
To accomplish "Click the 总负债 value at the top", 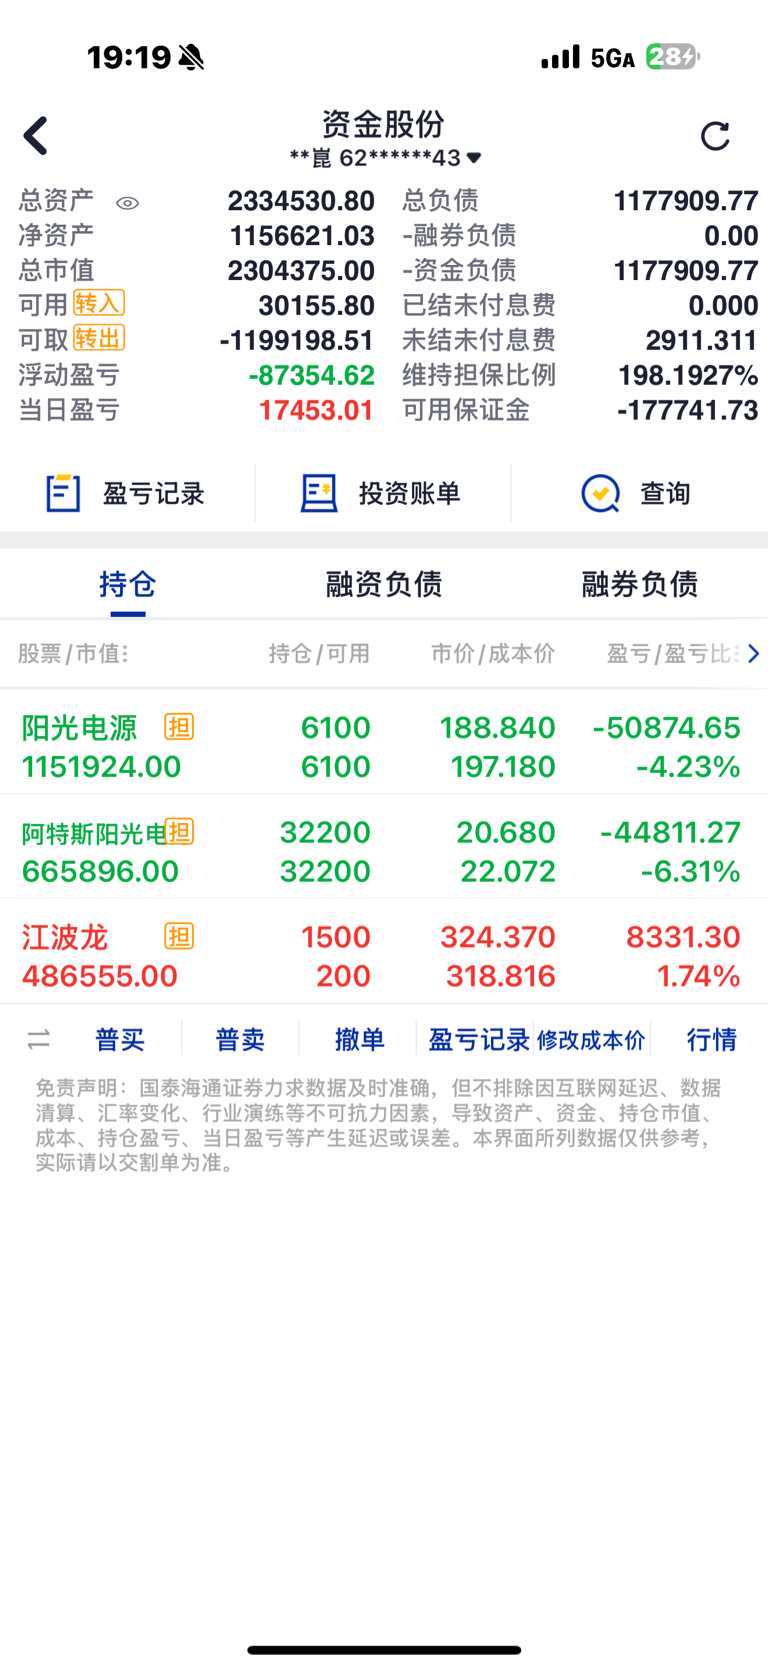I will click(x=686, y=201).
